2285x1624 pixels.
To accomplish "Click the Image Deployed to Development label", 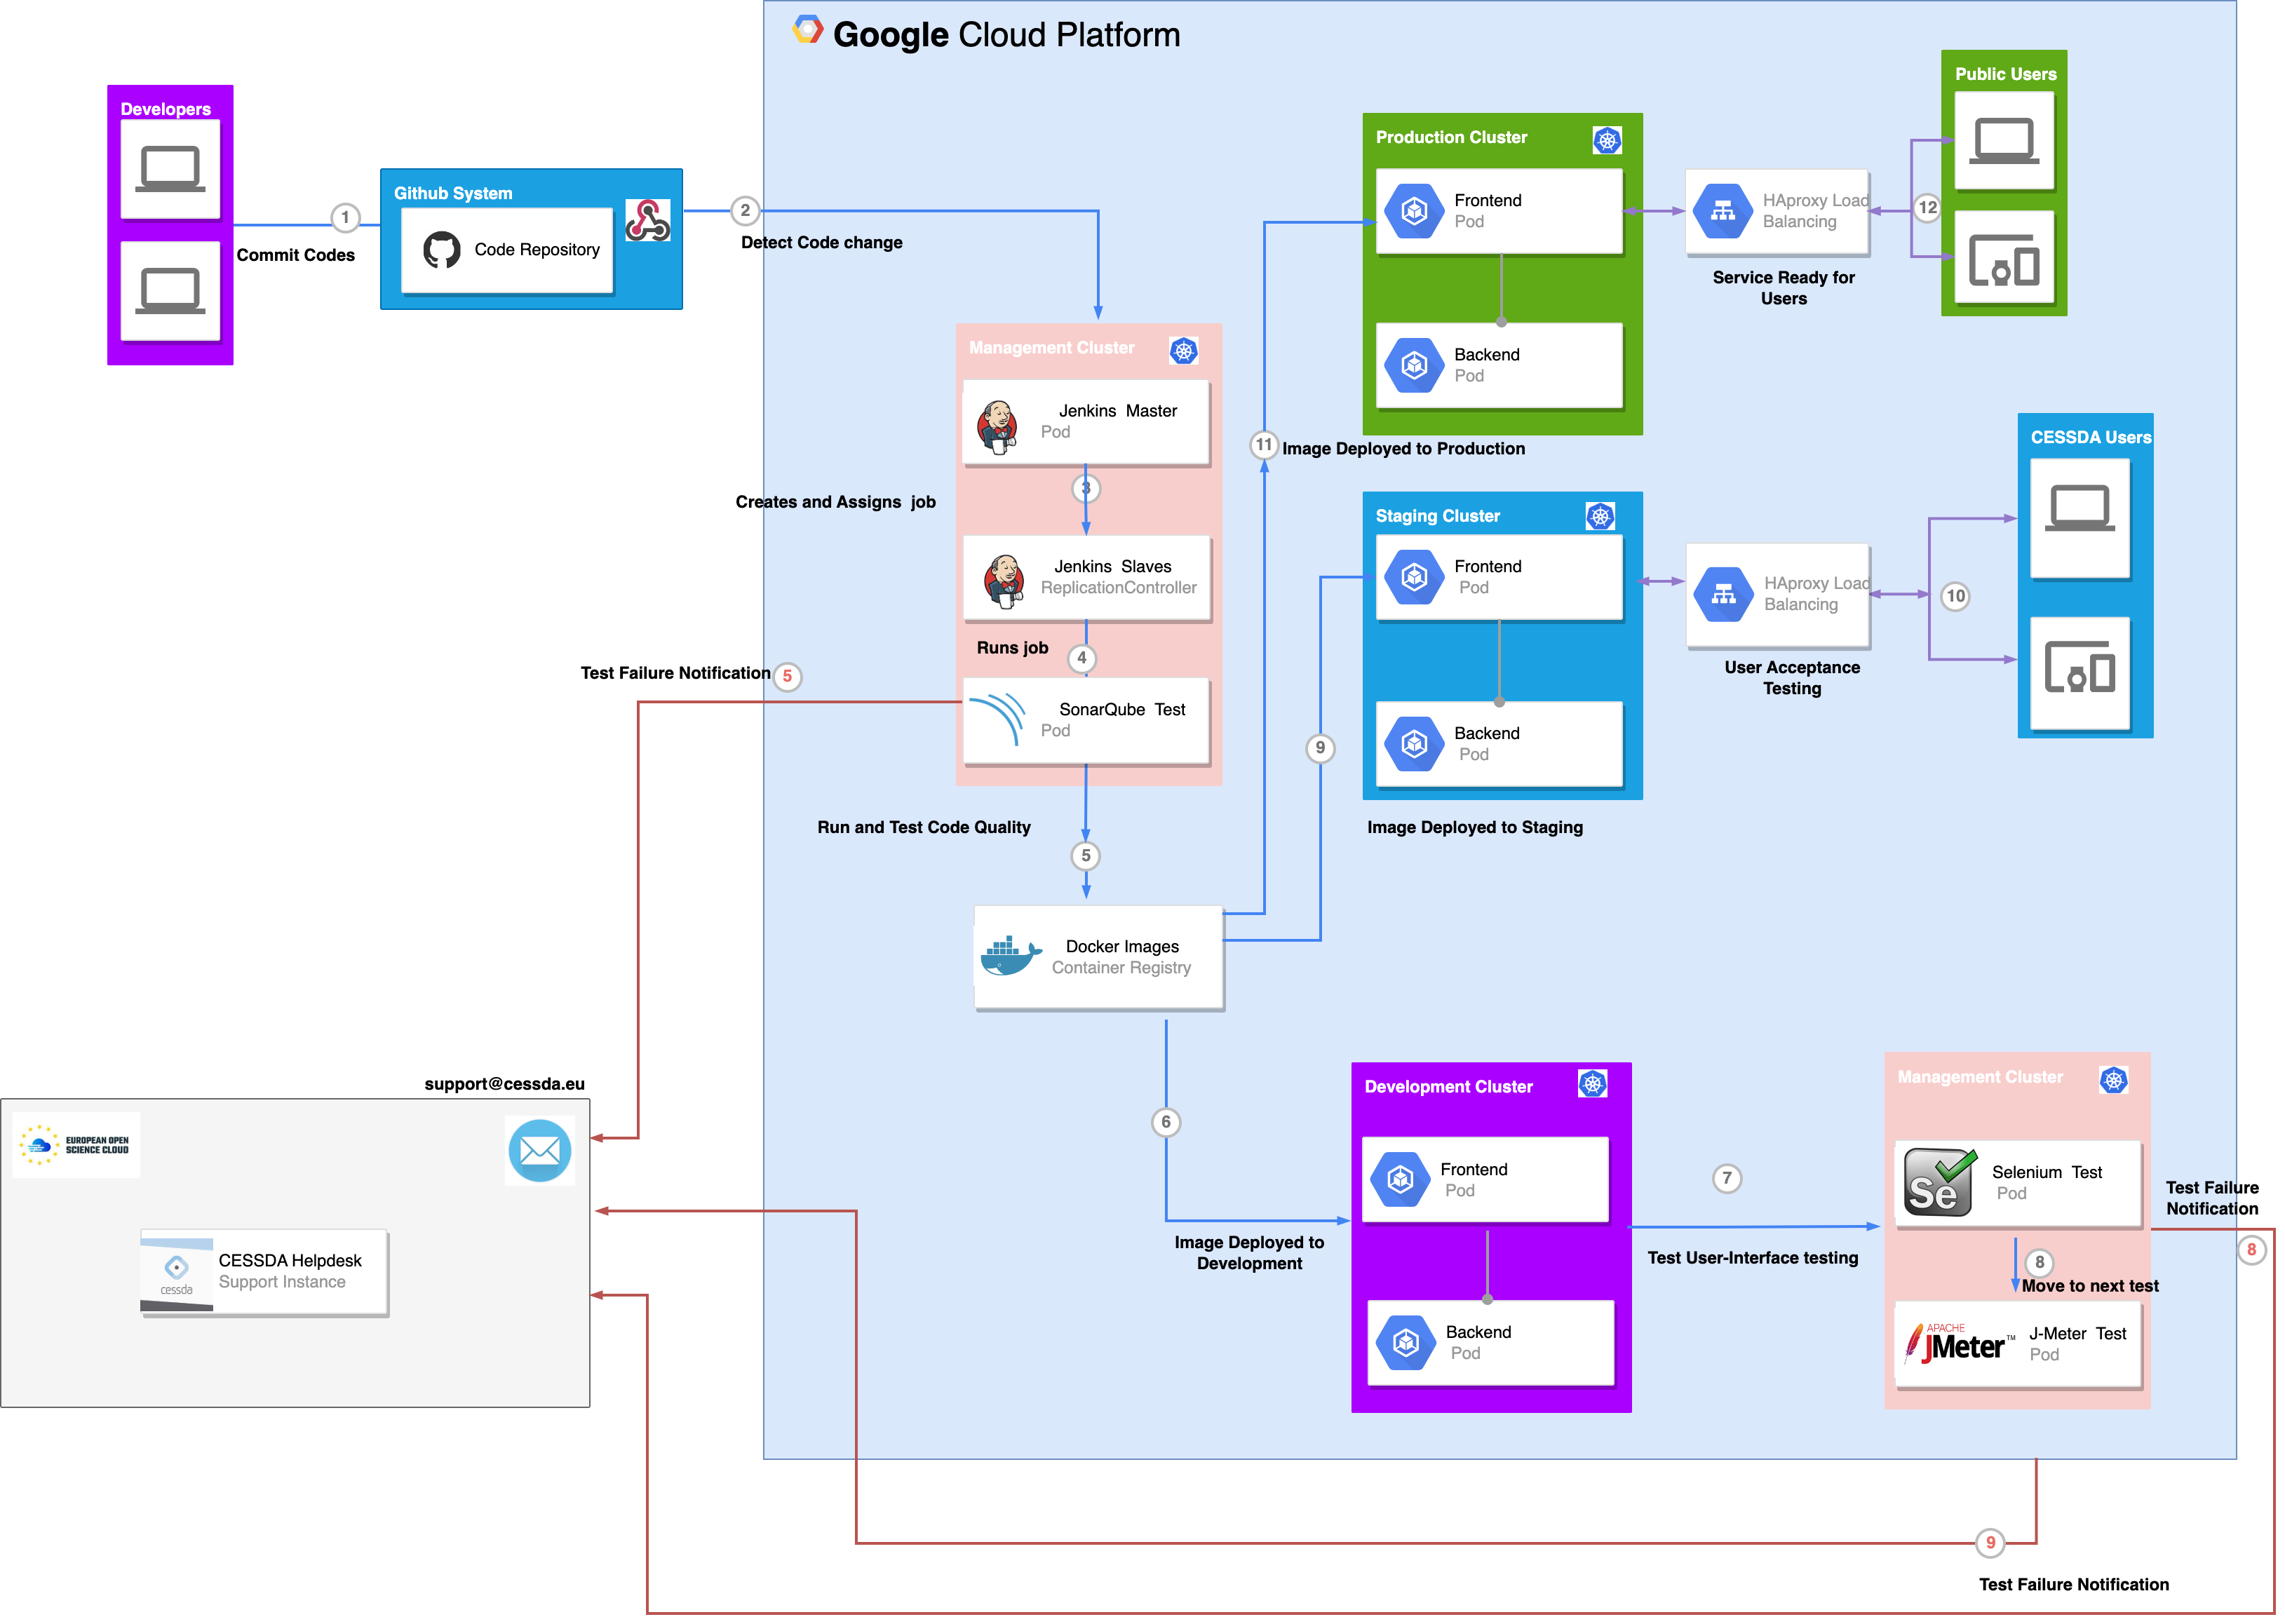I will coord(1249,1253).
